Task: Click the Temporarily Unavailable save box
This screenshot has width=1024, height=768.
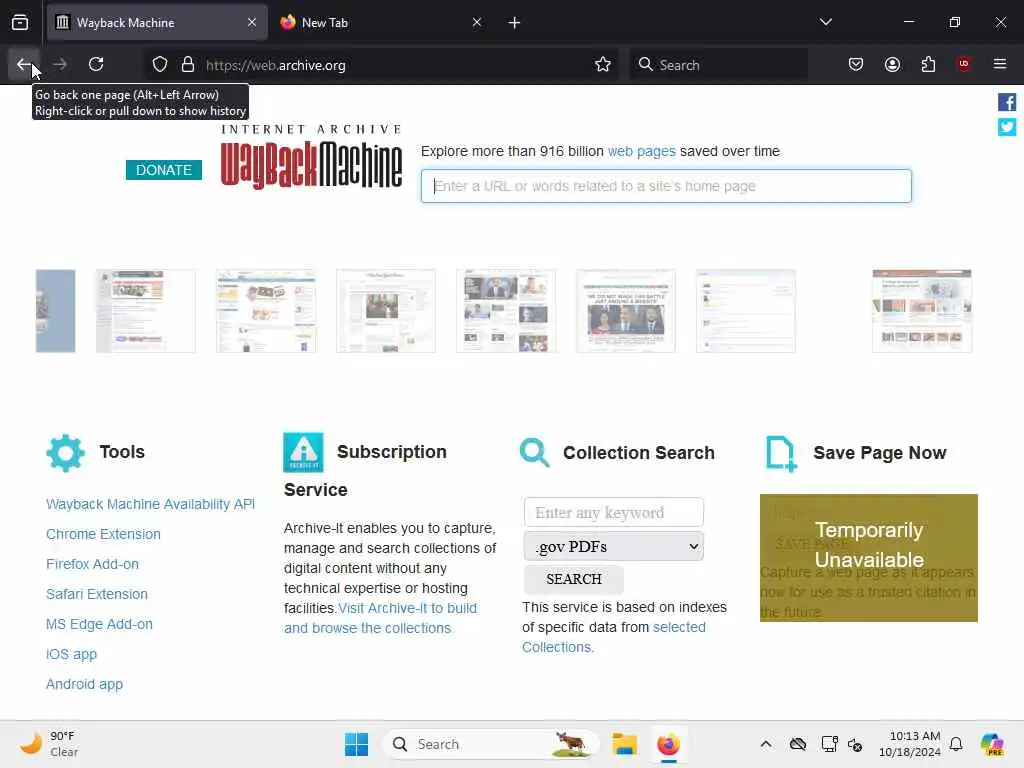Action: [869, 558]
